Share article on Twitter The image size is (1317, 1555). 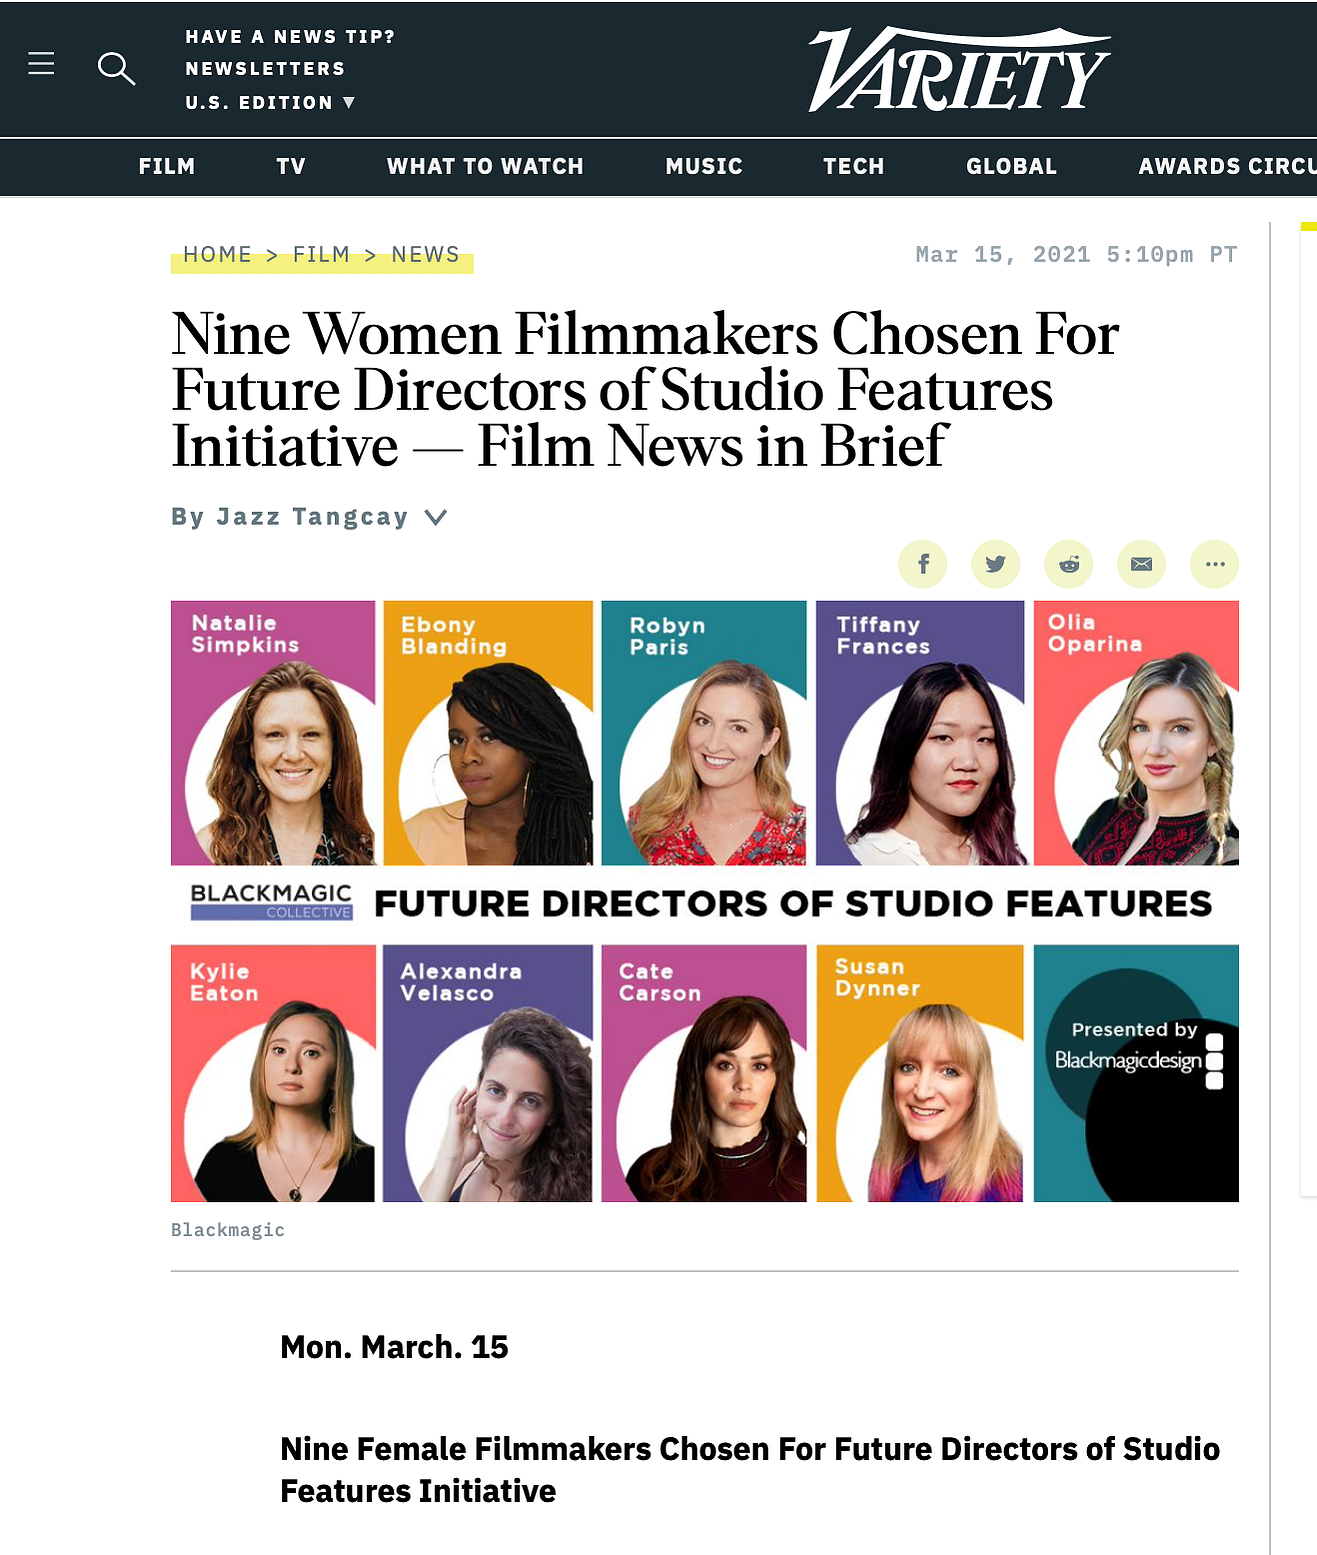(x=996, y=564)
